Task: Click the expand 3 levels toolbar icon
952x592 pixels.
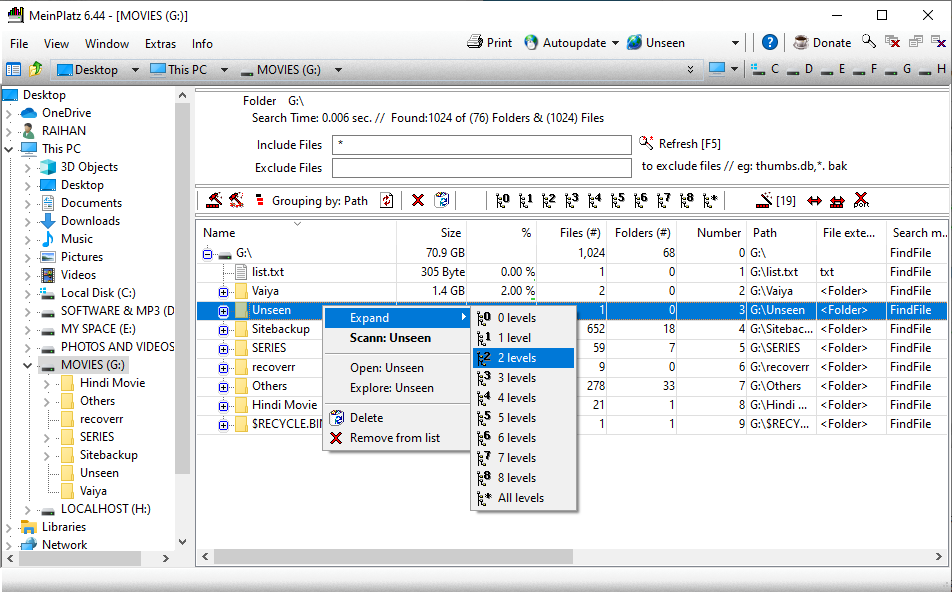Action: coord(571,200)
